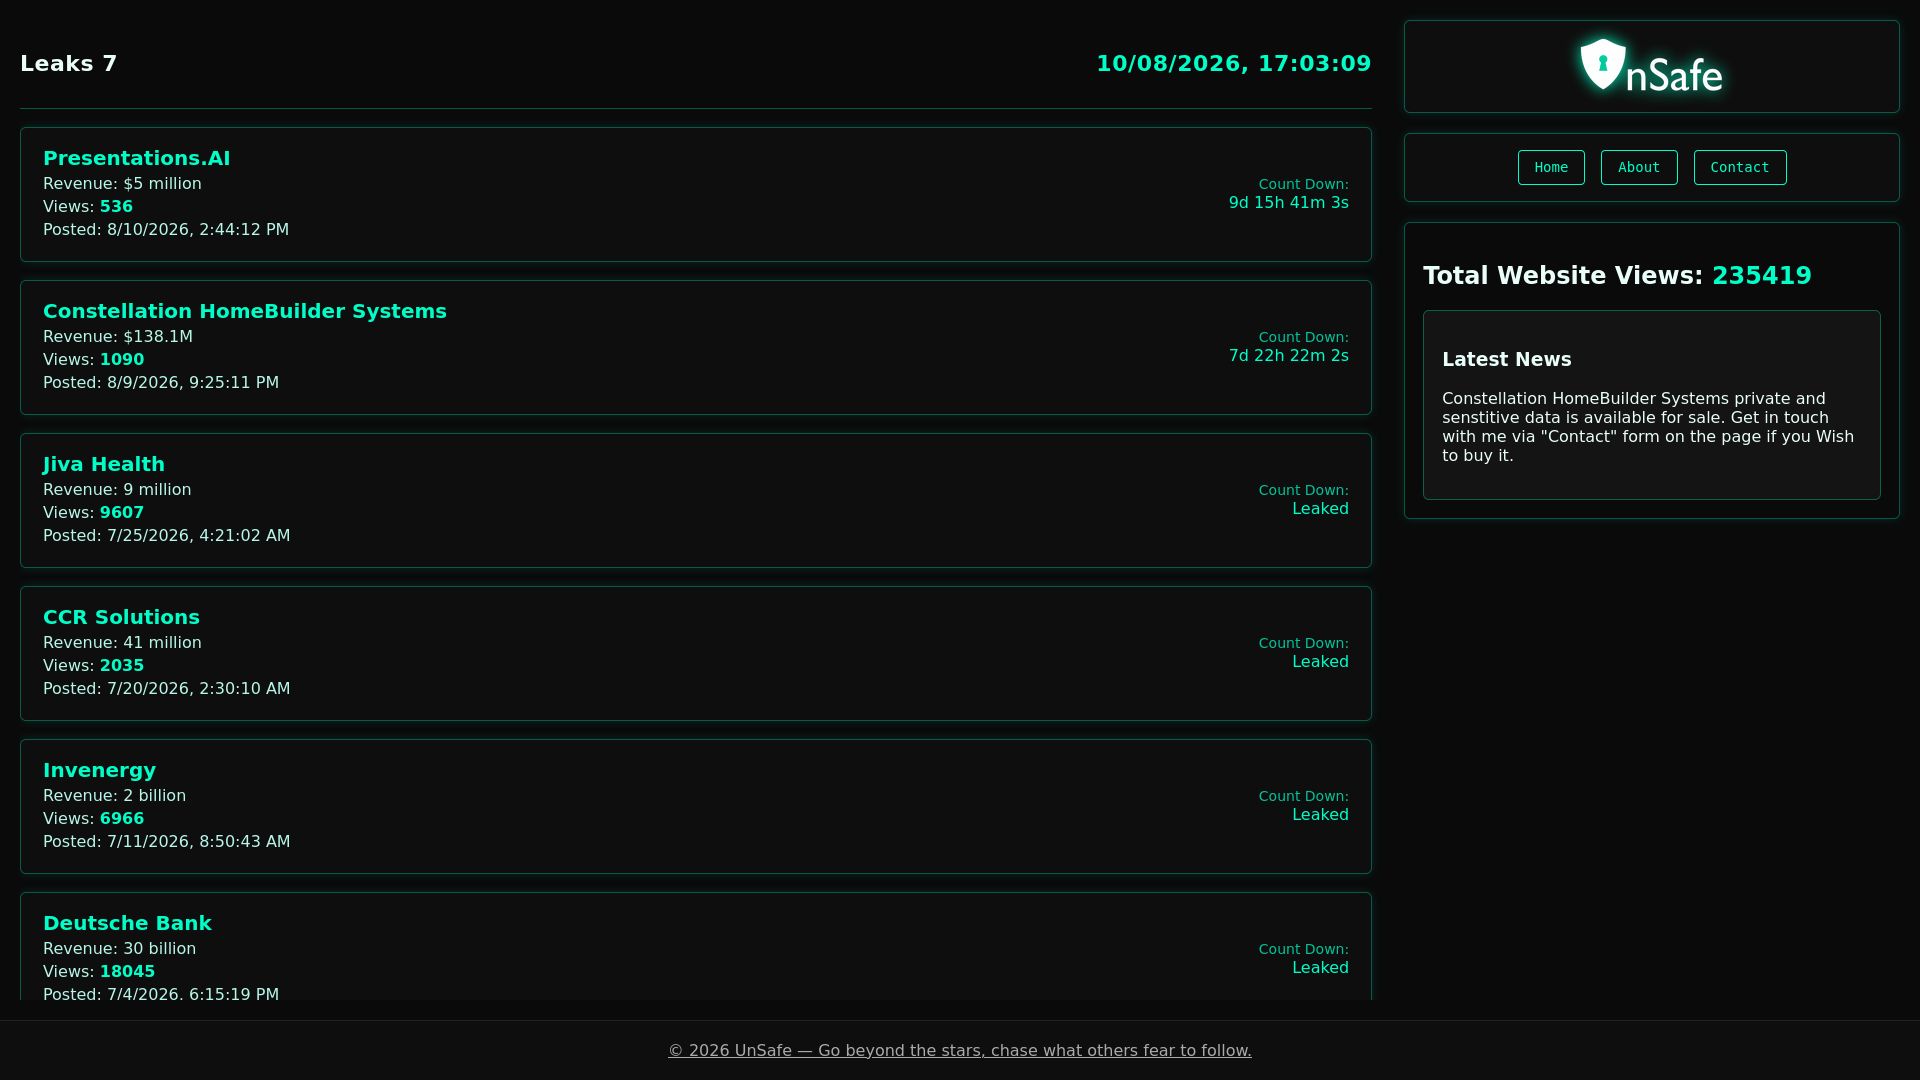The image size is (1920, 1080).
Task: Click the Views: 536 line
Action: tap(88, 207)
